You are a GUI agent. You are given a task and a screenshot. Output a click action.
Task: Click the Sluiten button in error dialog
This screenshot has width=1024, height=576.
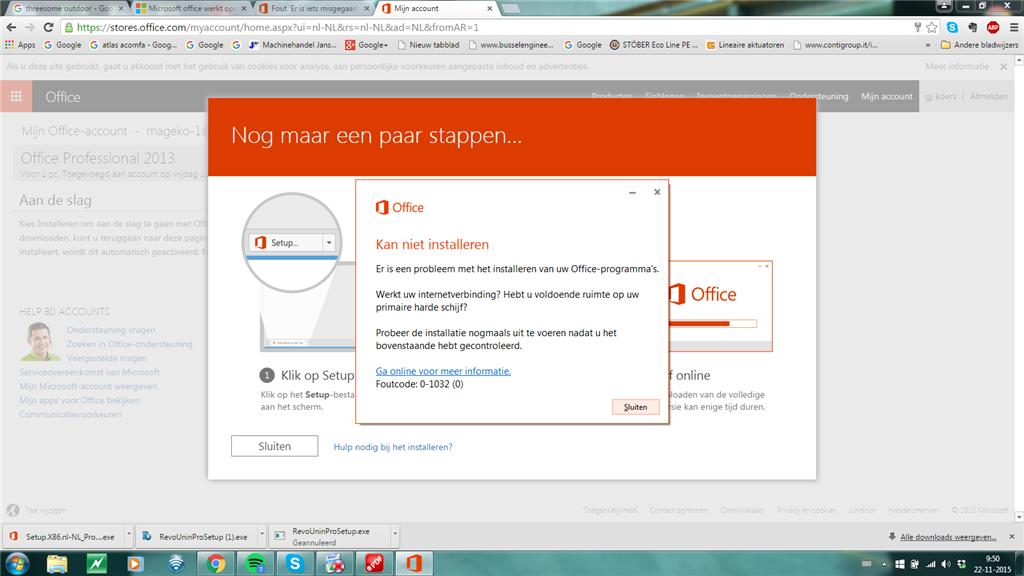tap(635, 407)
